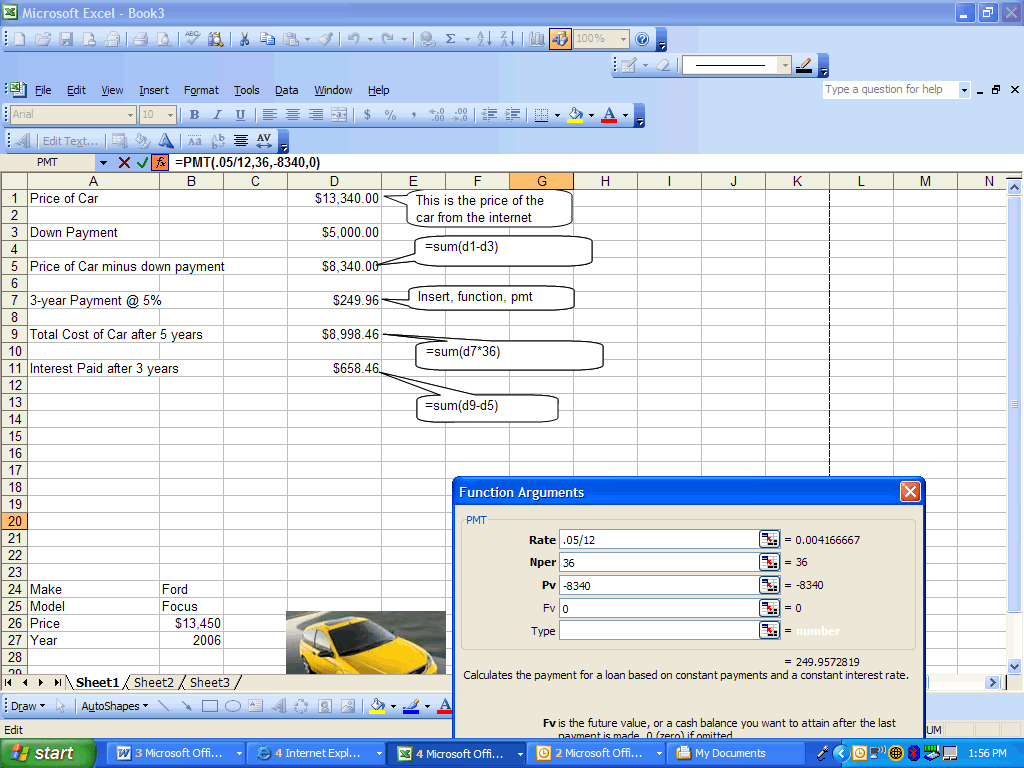Image resolution: width=1024 pixels, height=768 pixels.
Task: Open the Insert menu
Action: click(153, 90)
